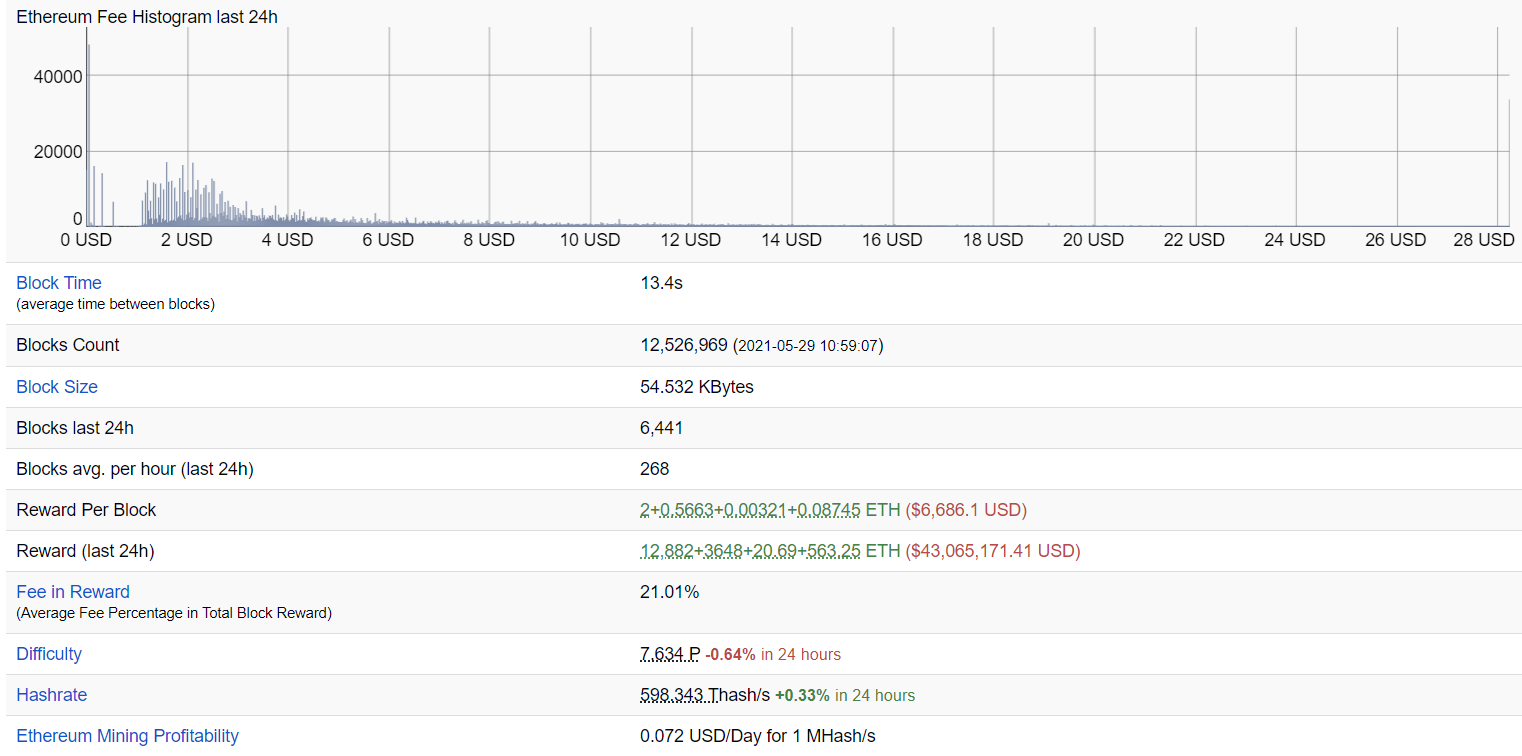
Task: Click the 21.01% fee percentage value
Action: coord(670,592)
